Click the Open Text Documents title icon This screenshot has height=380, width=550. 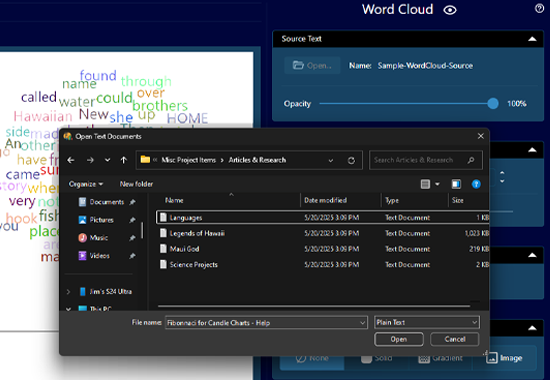point(68,136)
